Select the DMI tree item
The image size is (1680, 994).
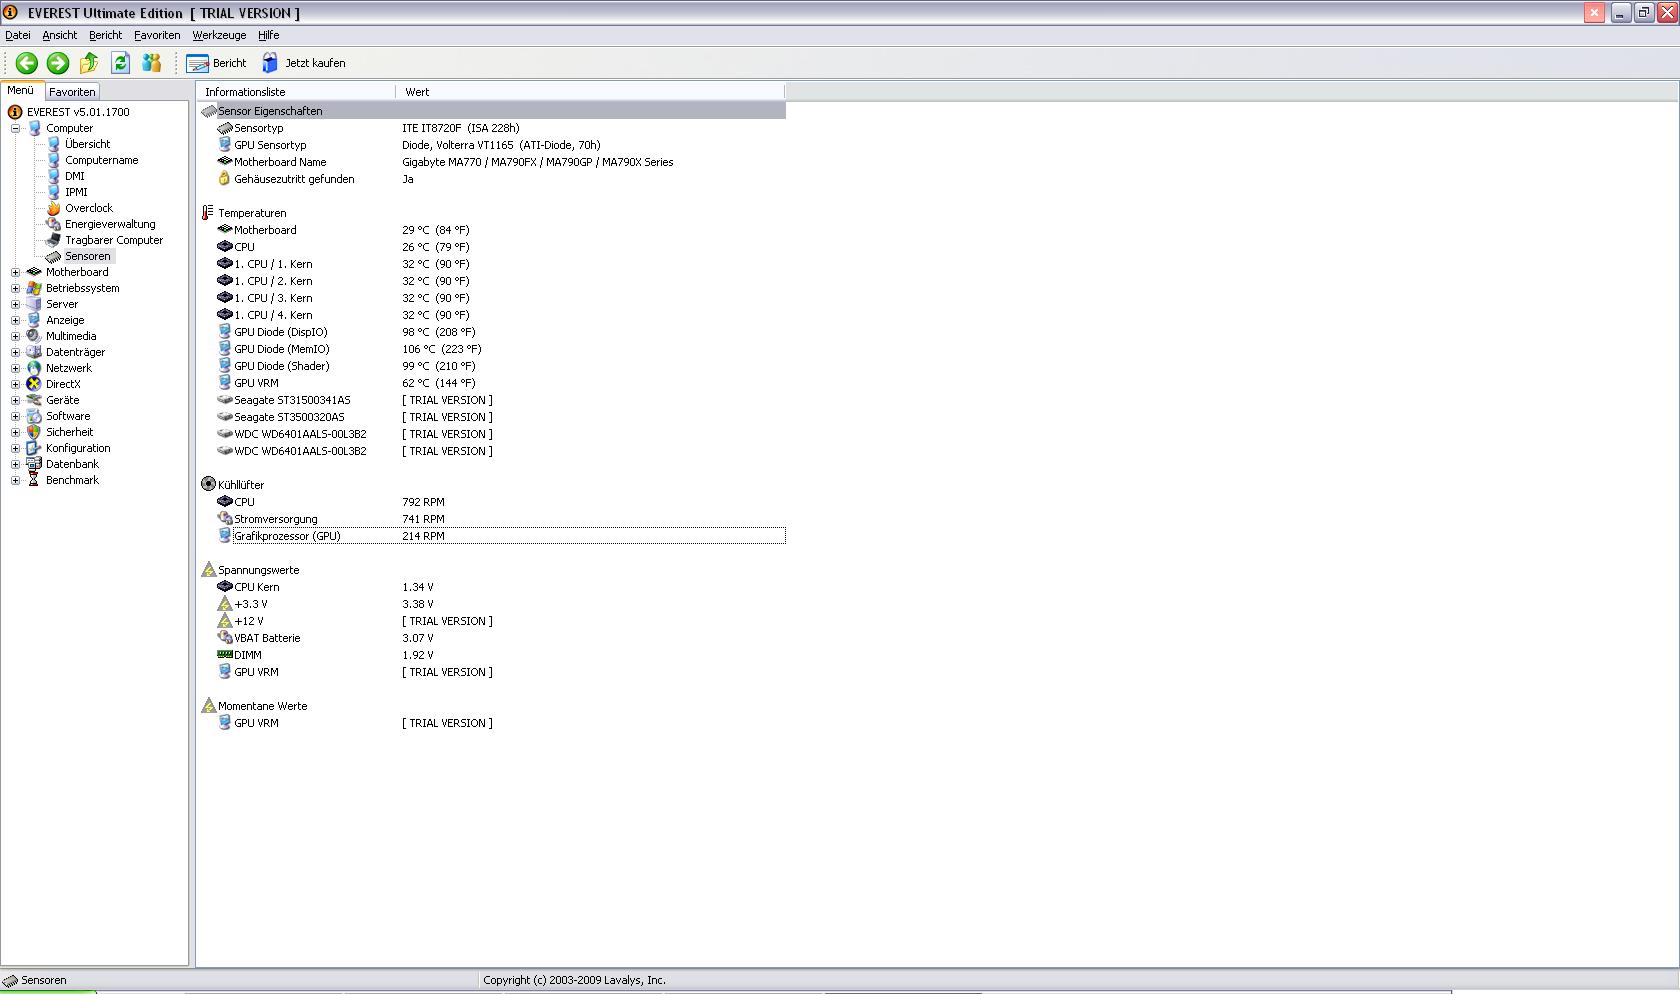pos(75,176)
